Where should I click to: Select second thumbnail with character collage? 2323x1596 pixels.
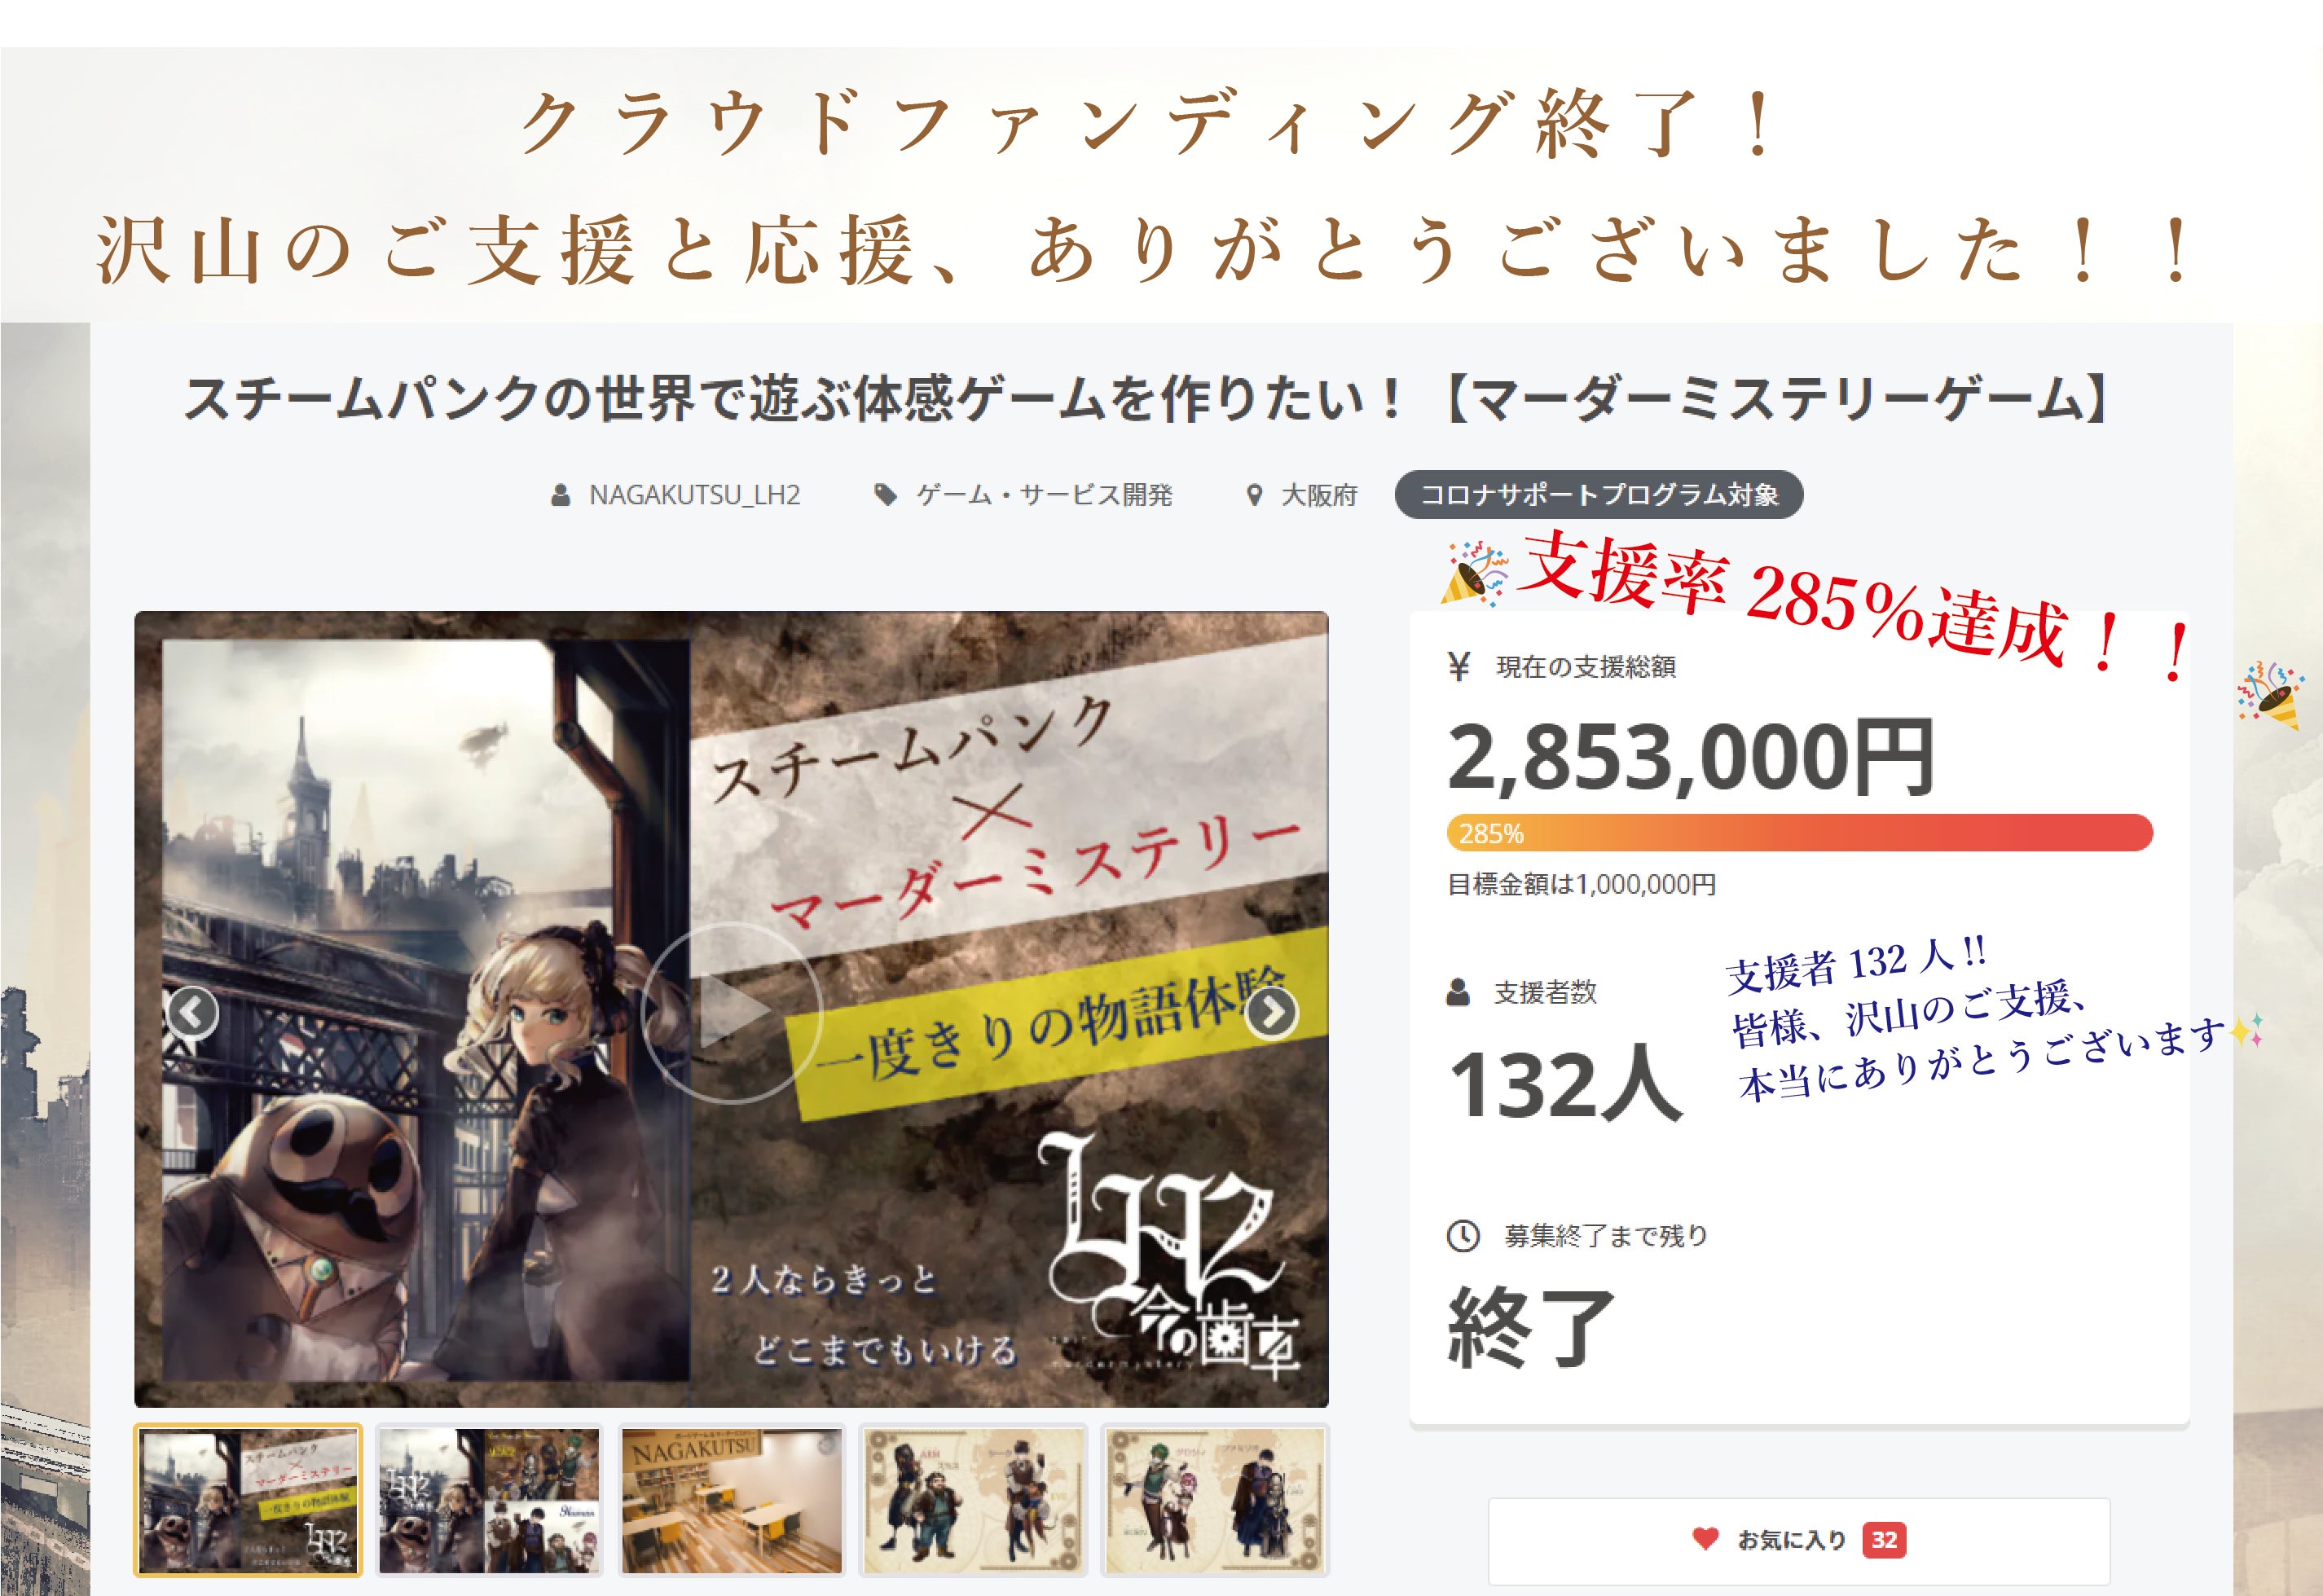(x=489, y=1500)
